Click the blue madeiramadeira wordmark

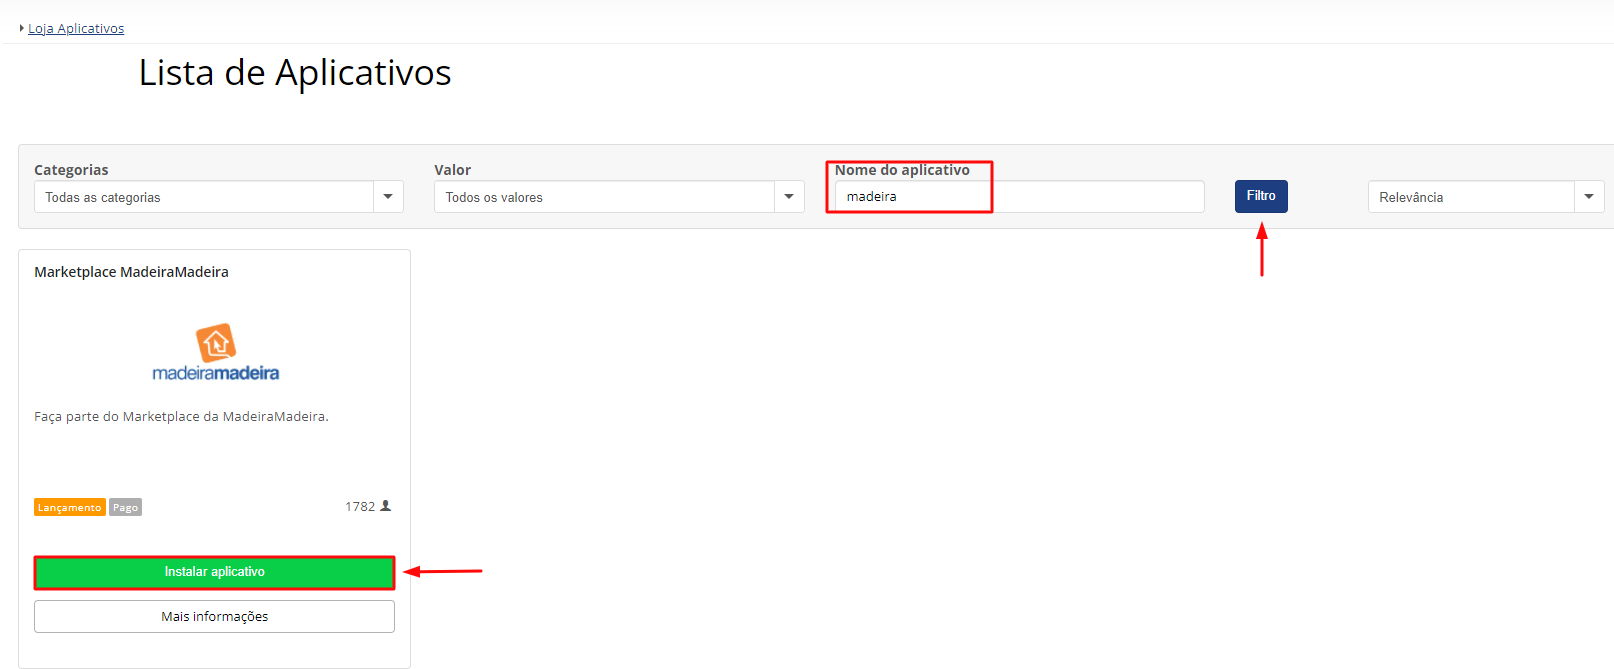point(215,373)
